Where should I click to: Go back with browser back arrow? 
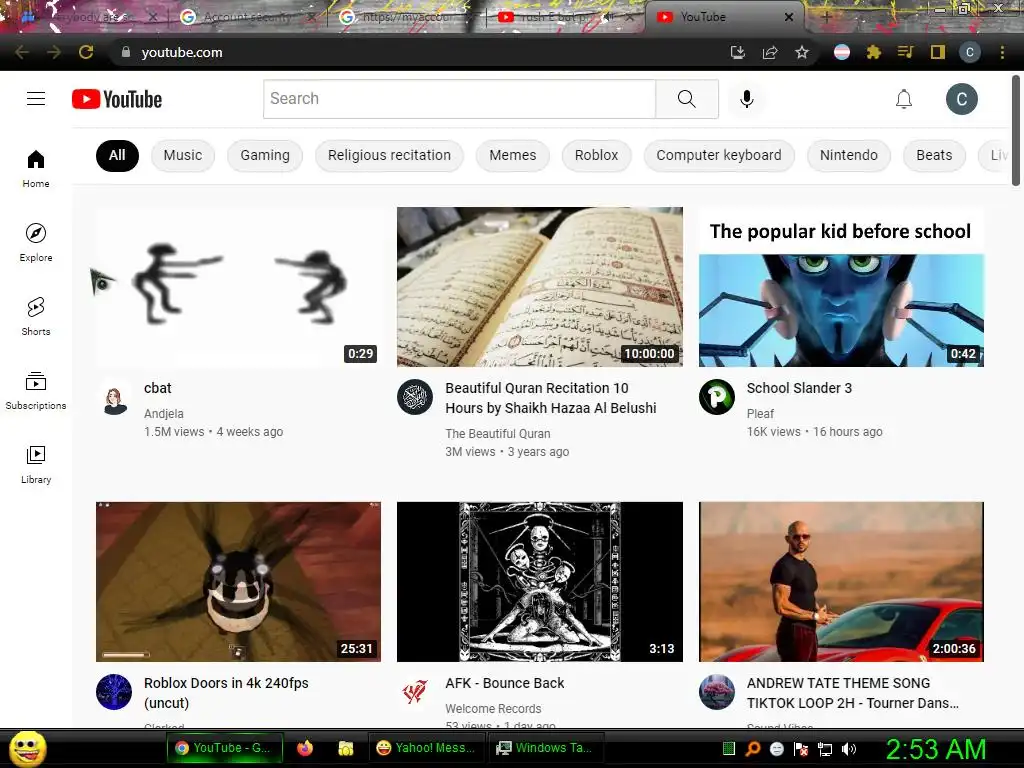pyautogui.click(x=22, y=52)
